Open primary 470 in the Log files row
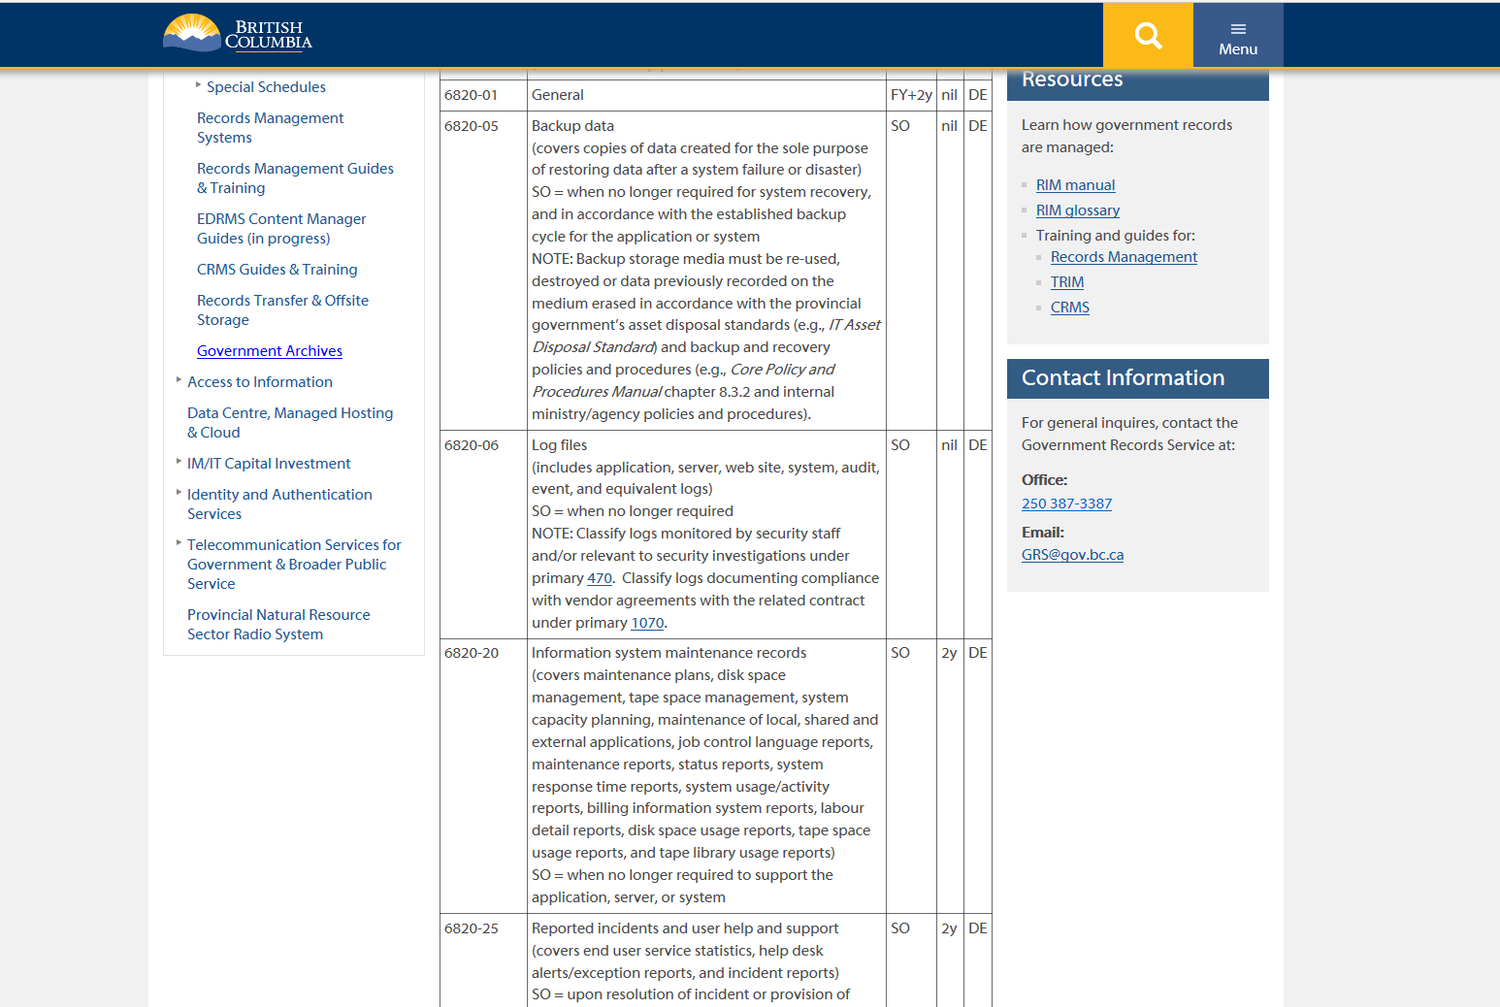 (599, 578)
